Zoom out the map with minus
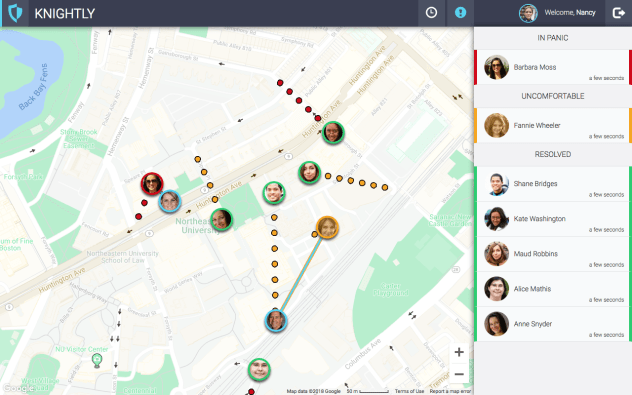 pyautogui.click(x=459, y=374)
